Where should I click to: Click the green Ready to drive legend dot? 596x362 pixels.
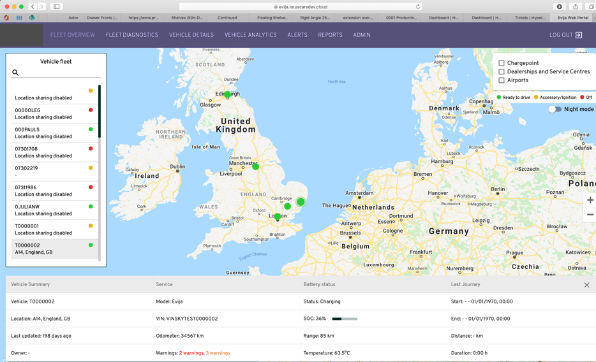coord(499,97)
